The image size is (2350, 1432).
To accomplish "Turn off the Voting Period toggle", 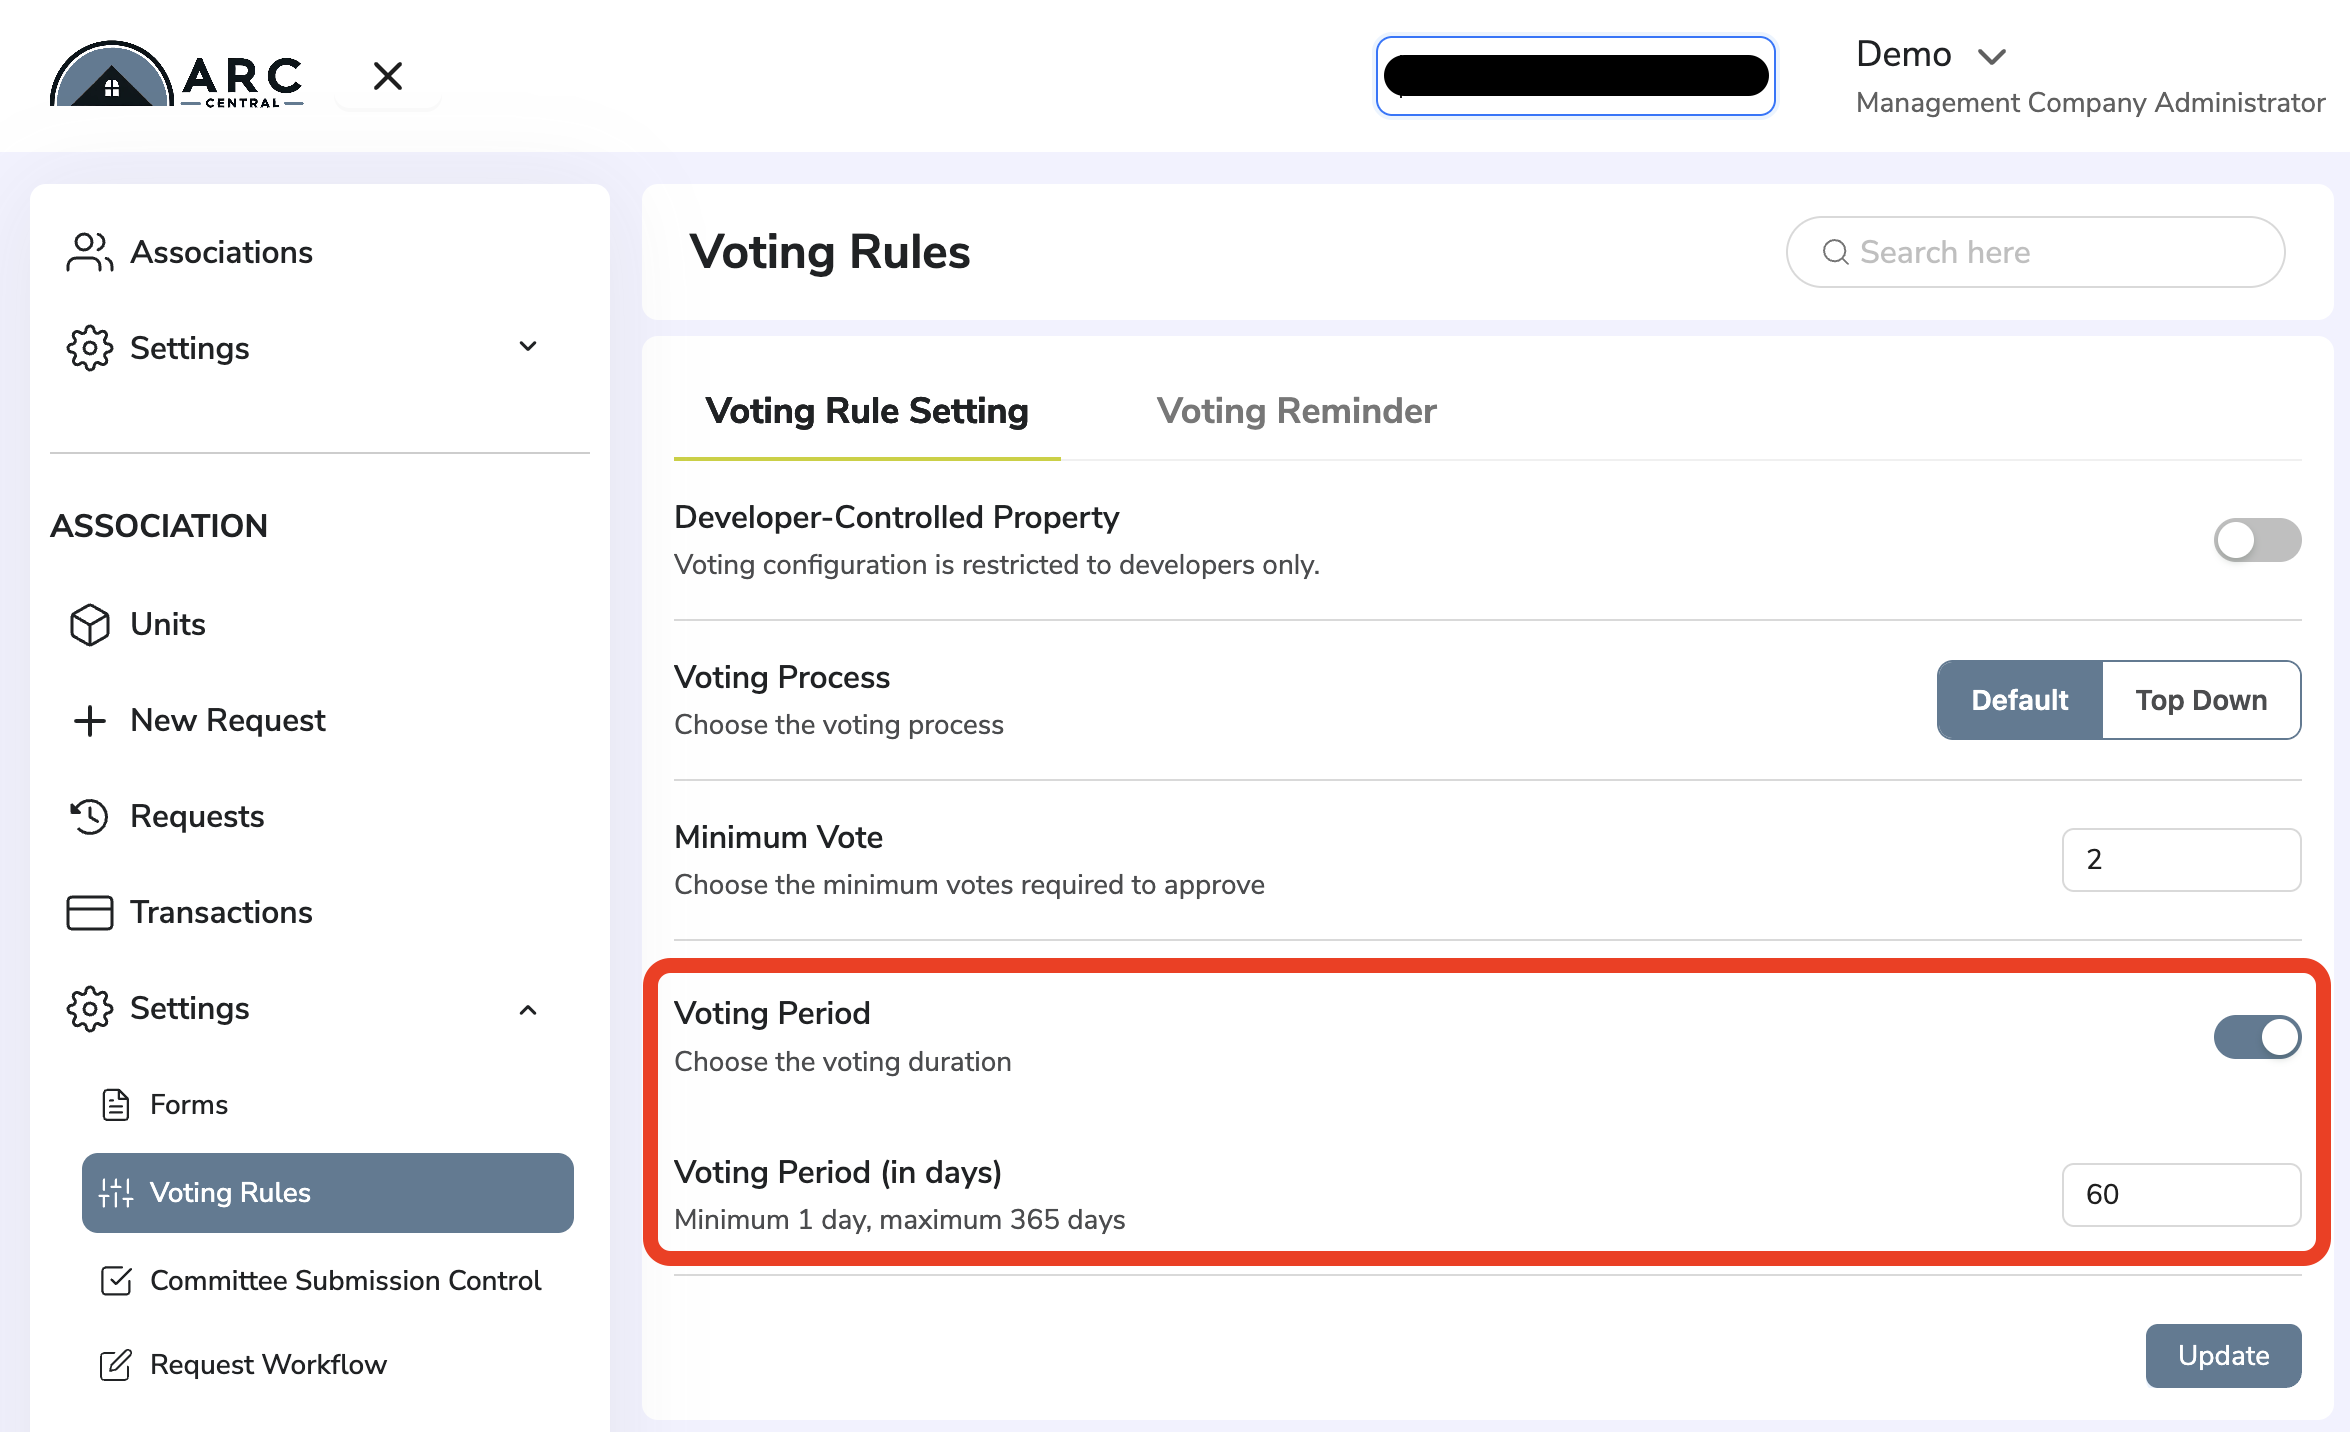I will 2257,1037.
